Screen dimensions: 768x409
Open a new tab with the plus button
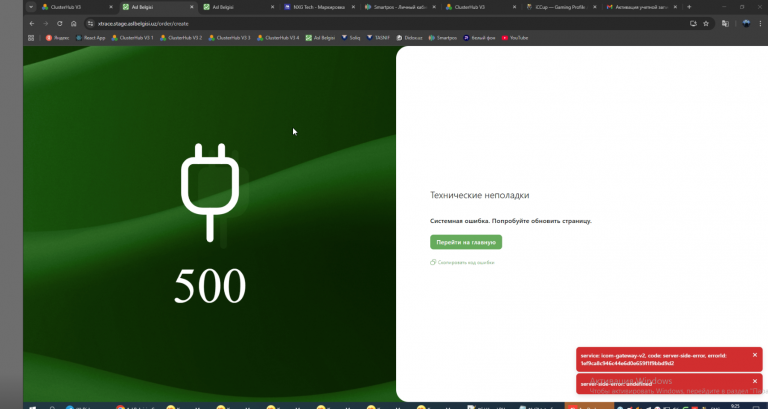[x=689, y=7]
